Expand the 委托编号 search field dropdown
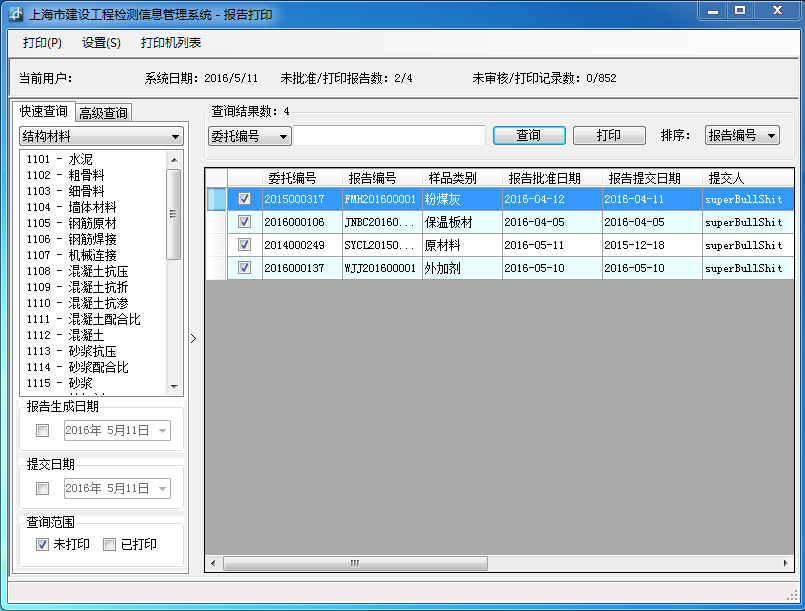 [x=283, y=136]
